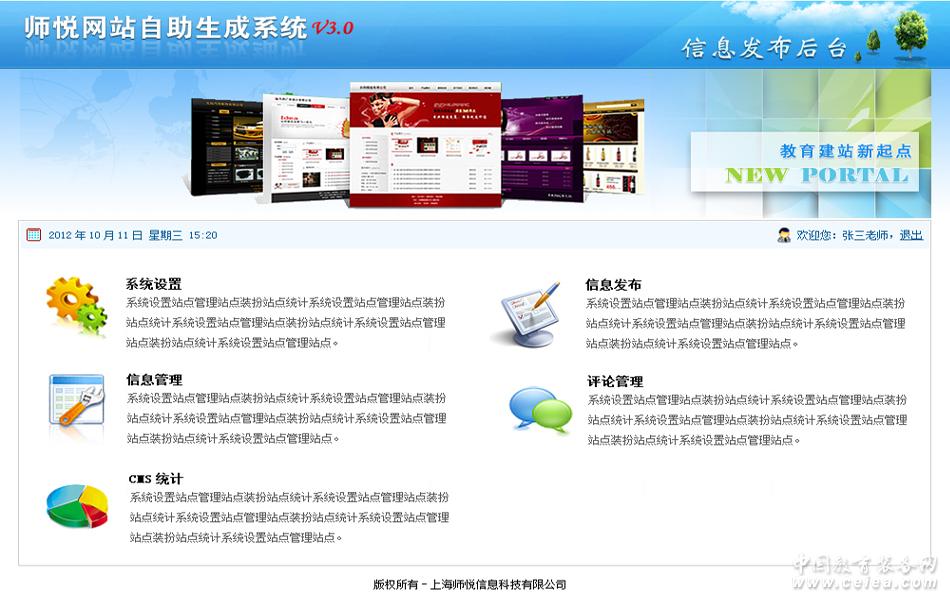Click the Information Management wrench window icon
Image resolution: width=950 pixels, height=600 pixels.
tap(77, 400)
